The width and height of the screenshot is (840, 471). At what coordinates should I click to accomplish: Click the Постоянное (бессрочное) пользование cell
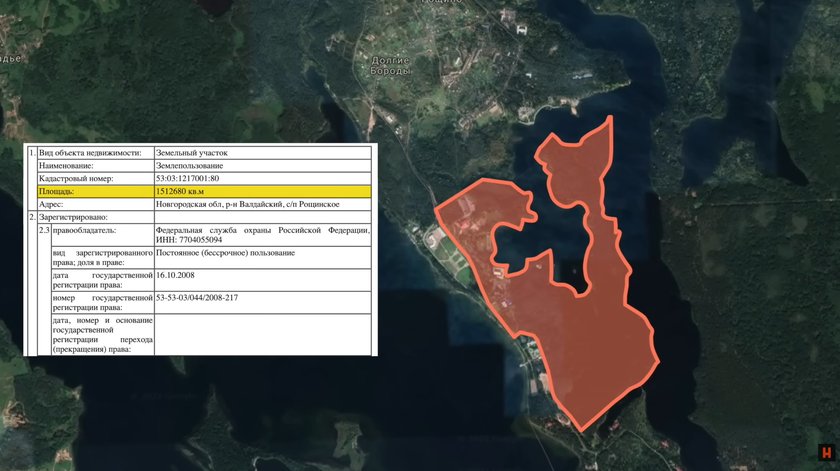tap(225, 253)
